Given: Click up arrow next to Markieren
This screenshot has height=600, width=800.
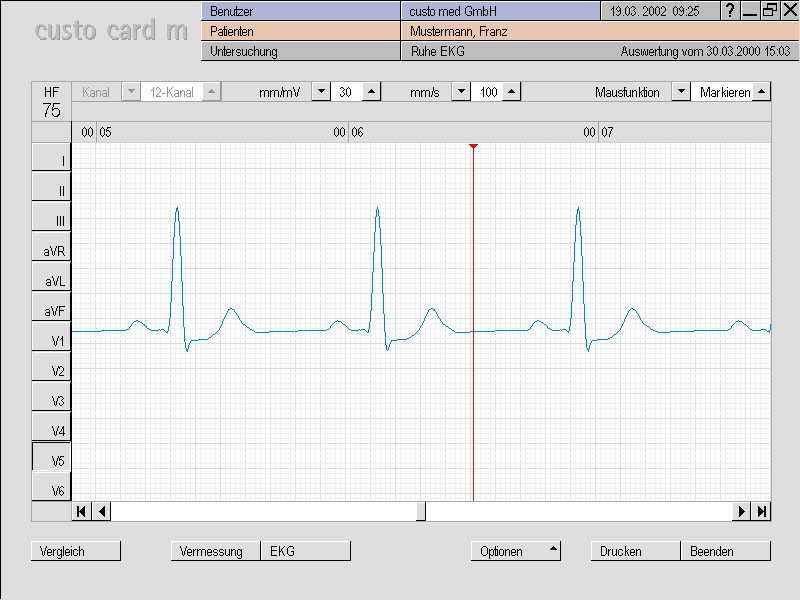Looking at the screenshot, I should (761, 92).
